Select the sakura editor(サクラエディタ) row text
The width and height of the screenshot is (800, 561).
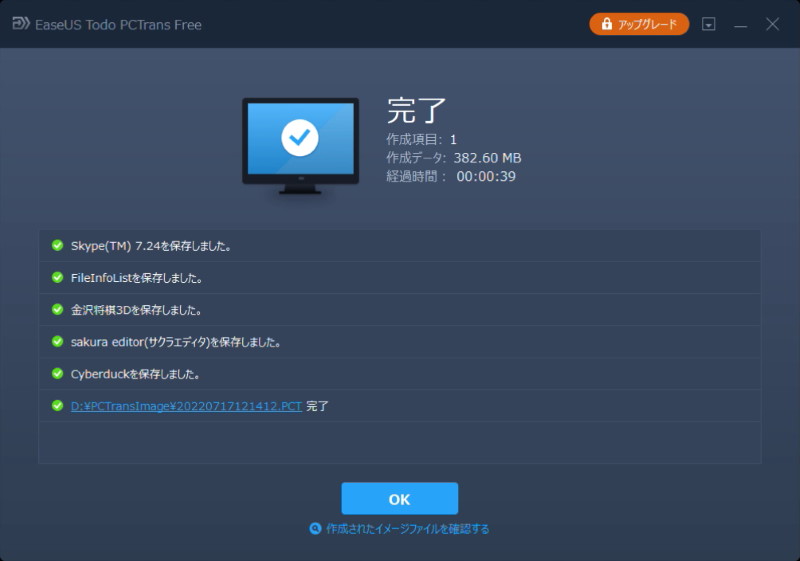coord(176,342)
